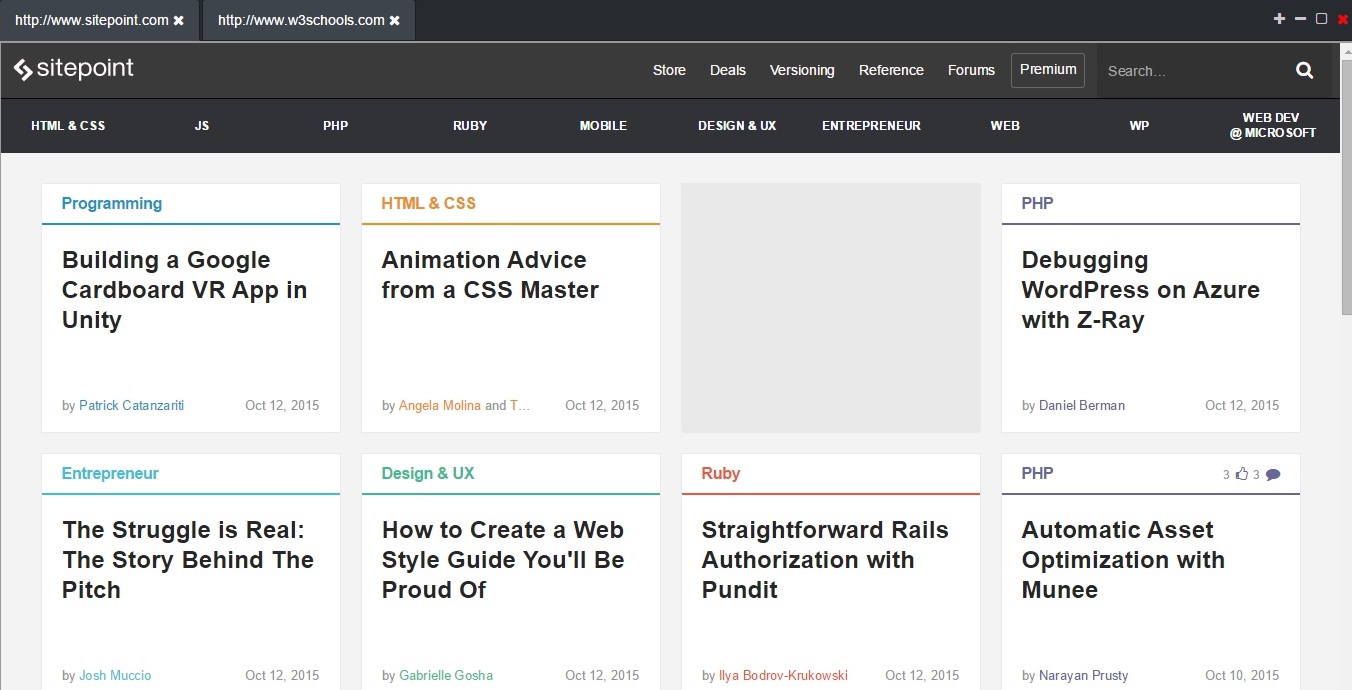Navigate to the RUBY category

pos(470,125)
